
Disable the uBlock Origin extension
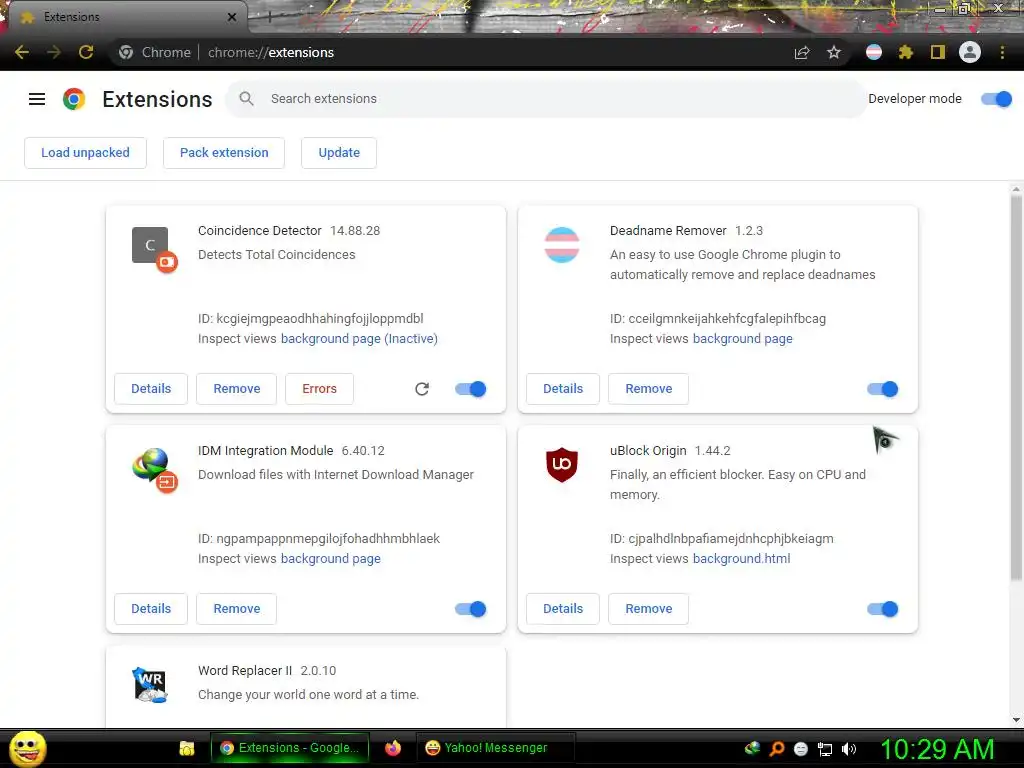point(883,609)
